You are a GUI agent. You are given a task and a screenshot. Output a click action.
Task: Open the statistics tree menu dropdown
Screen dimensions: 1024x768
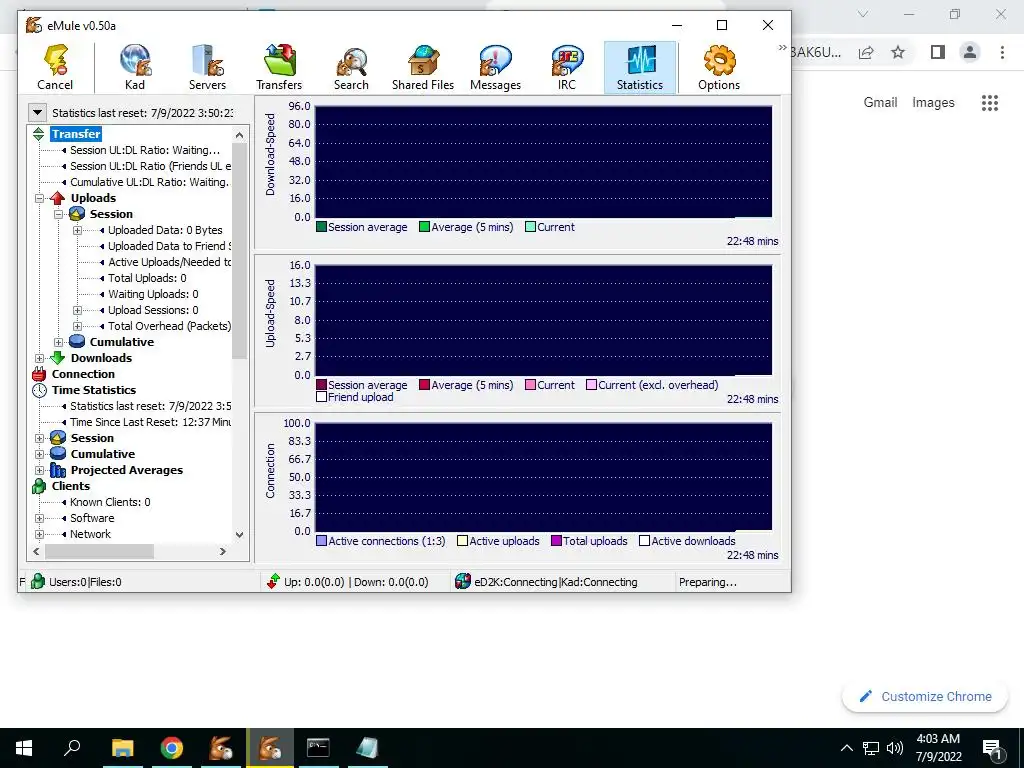(x=37, y=112)
